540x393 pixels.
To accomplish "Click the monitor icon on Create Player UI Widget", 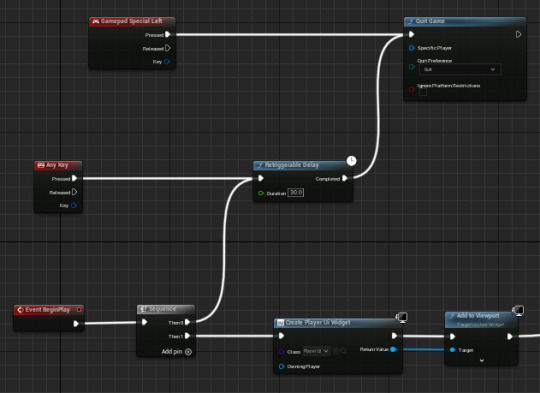I will click(x=402, y=317).
